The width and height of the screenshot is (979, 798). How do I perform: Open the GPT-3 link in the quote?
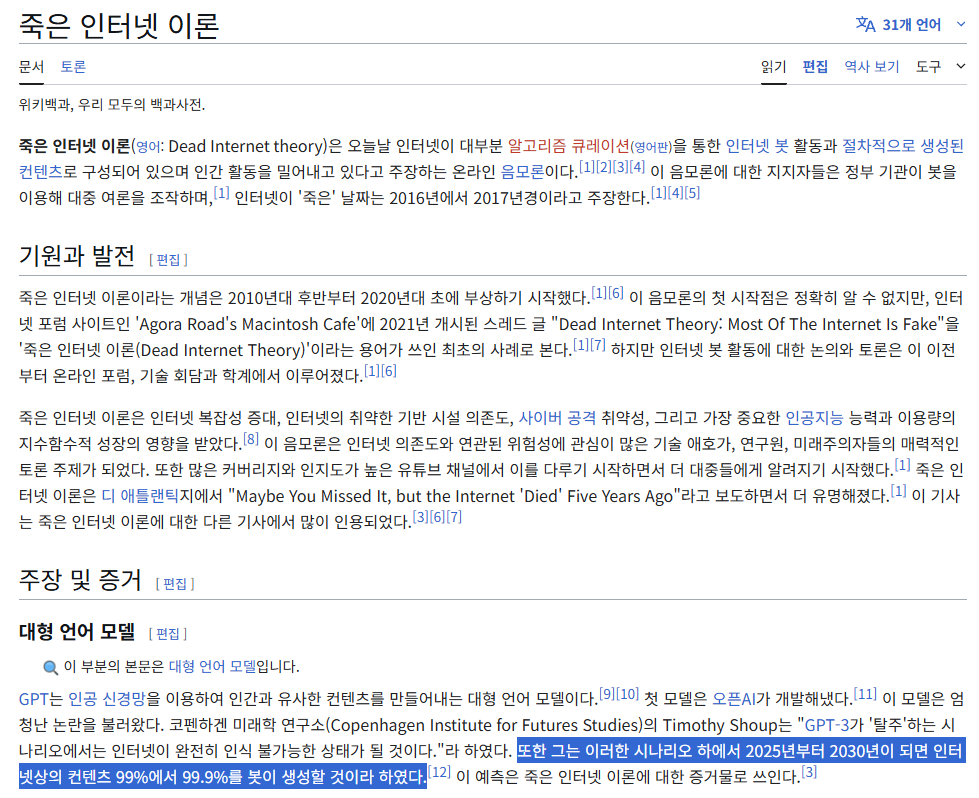point(827,725)
